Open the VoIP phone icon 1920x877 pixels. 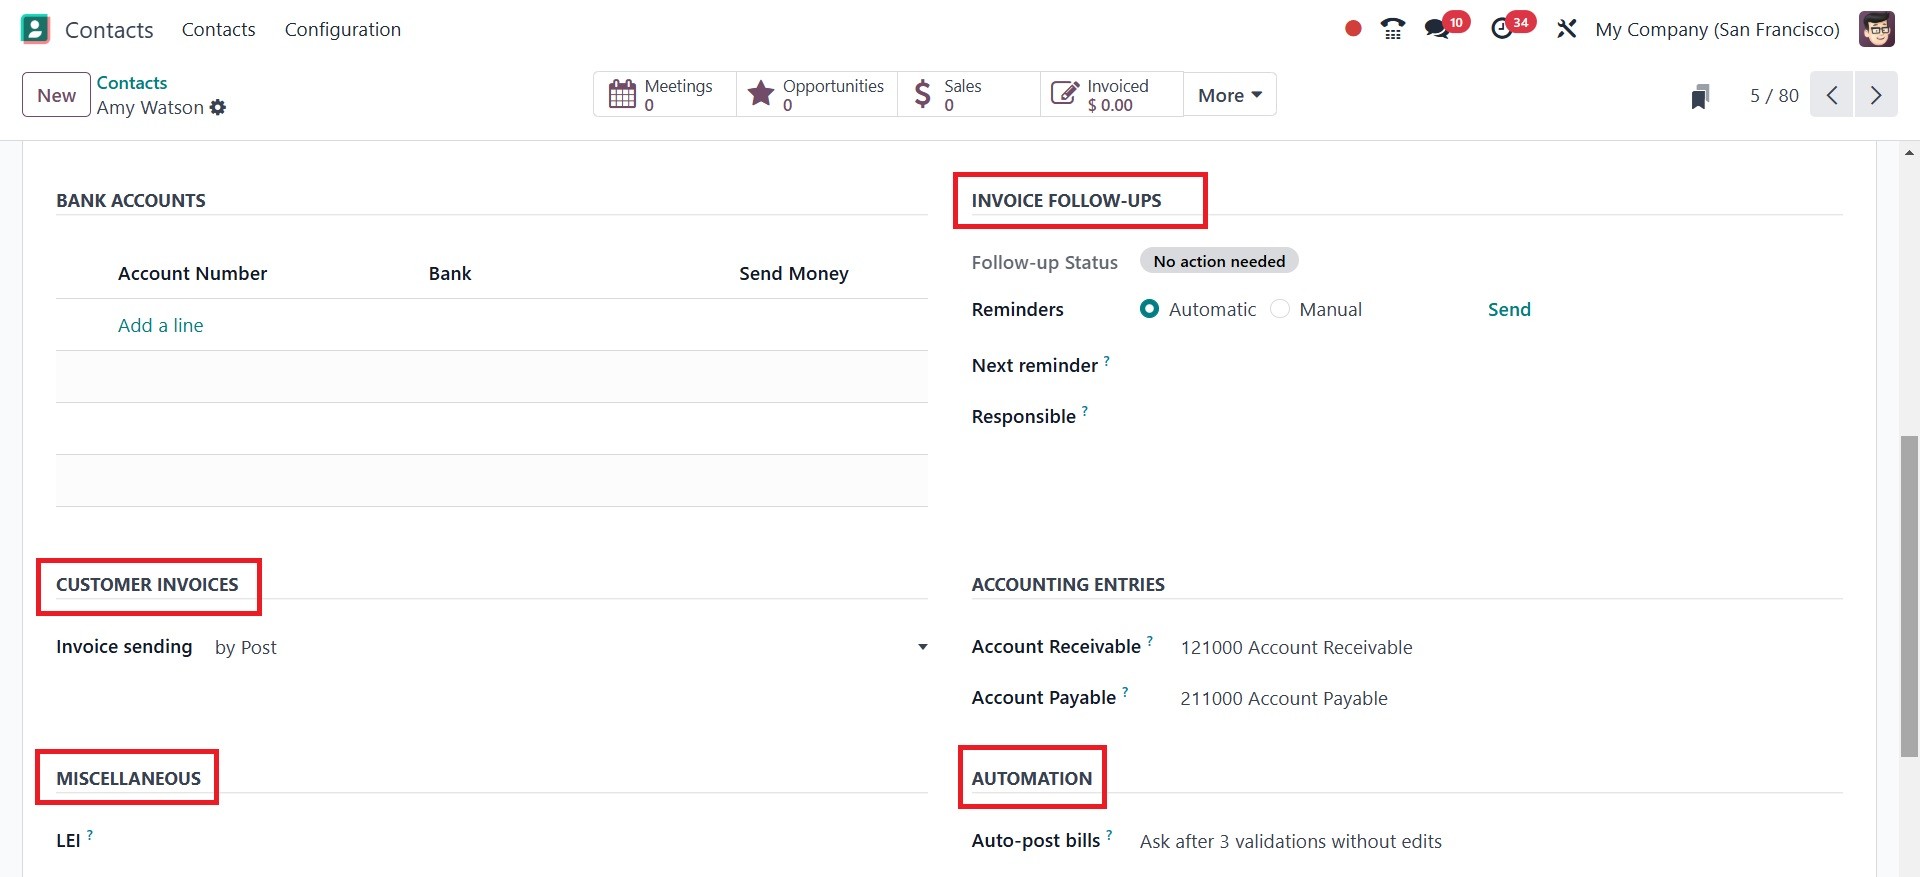[x=1392, y=29]
